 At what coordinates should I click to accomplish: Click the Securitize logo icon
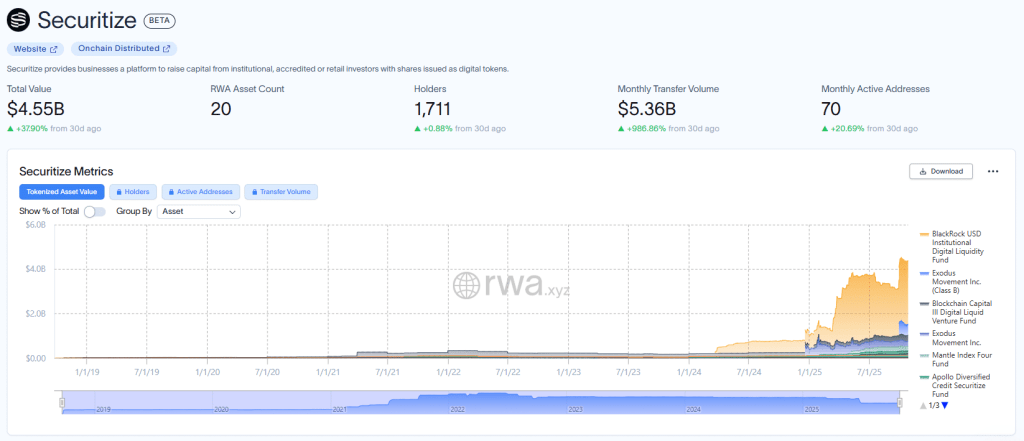click(x=19, y=19)
